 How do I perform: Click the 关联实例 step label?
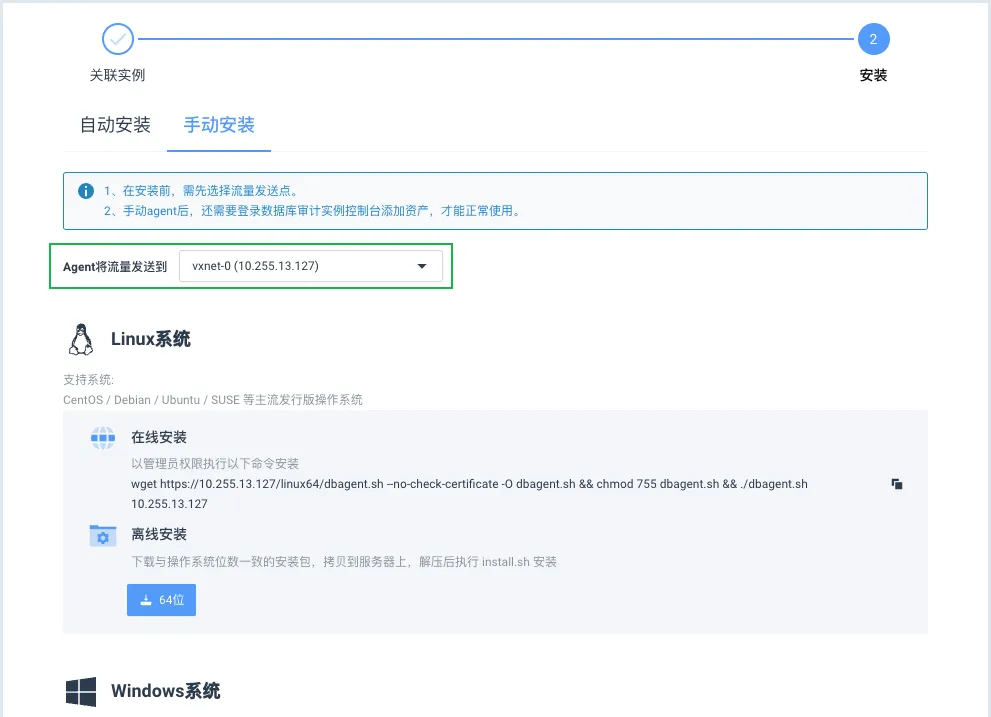click(118, 75)
